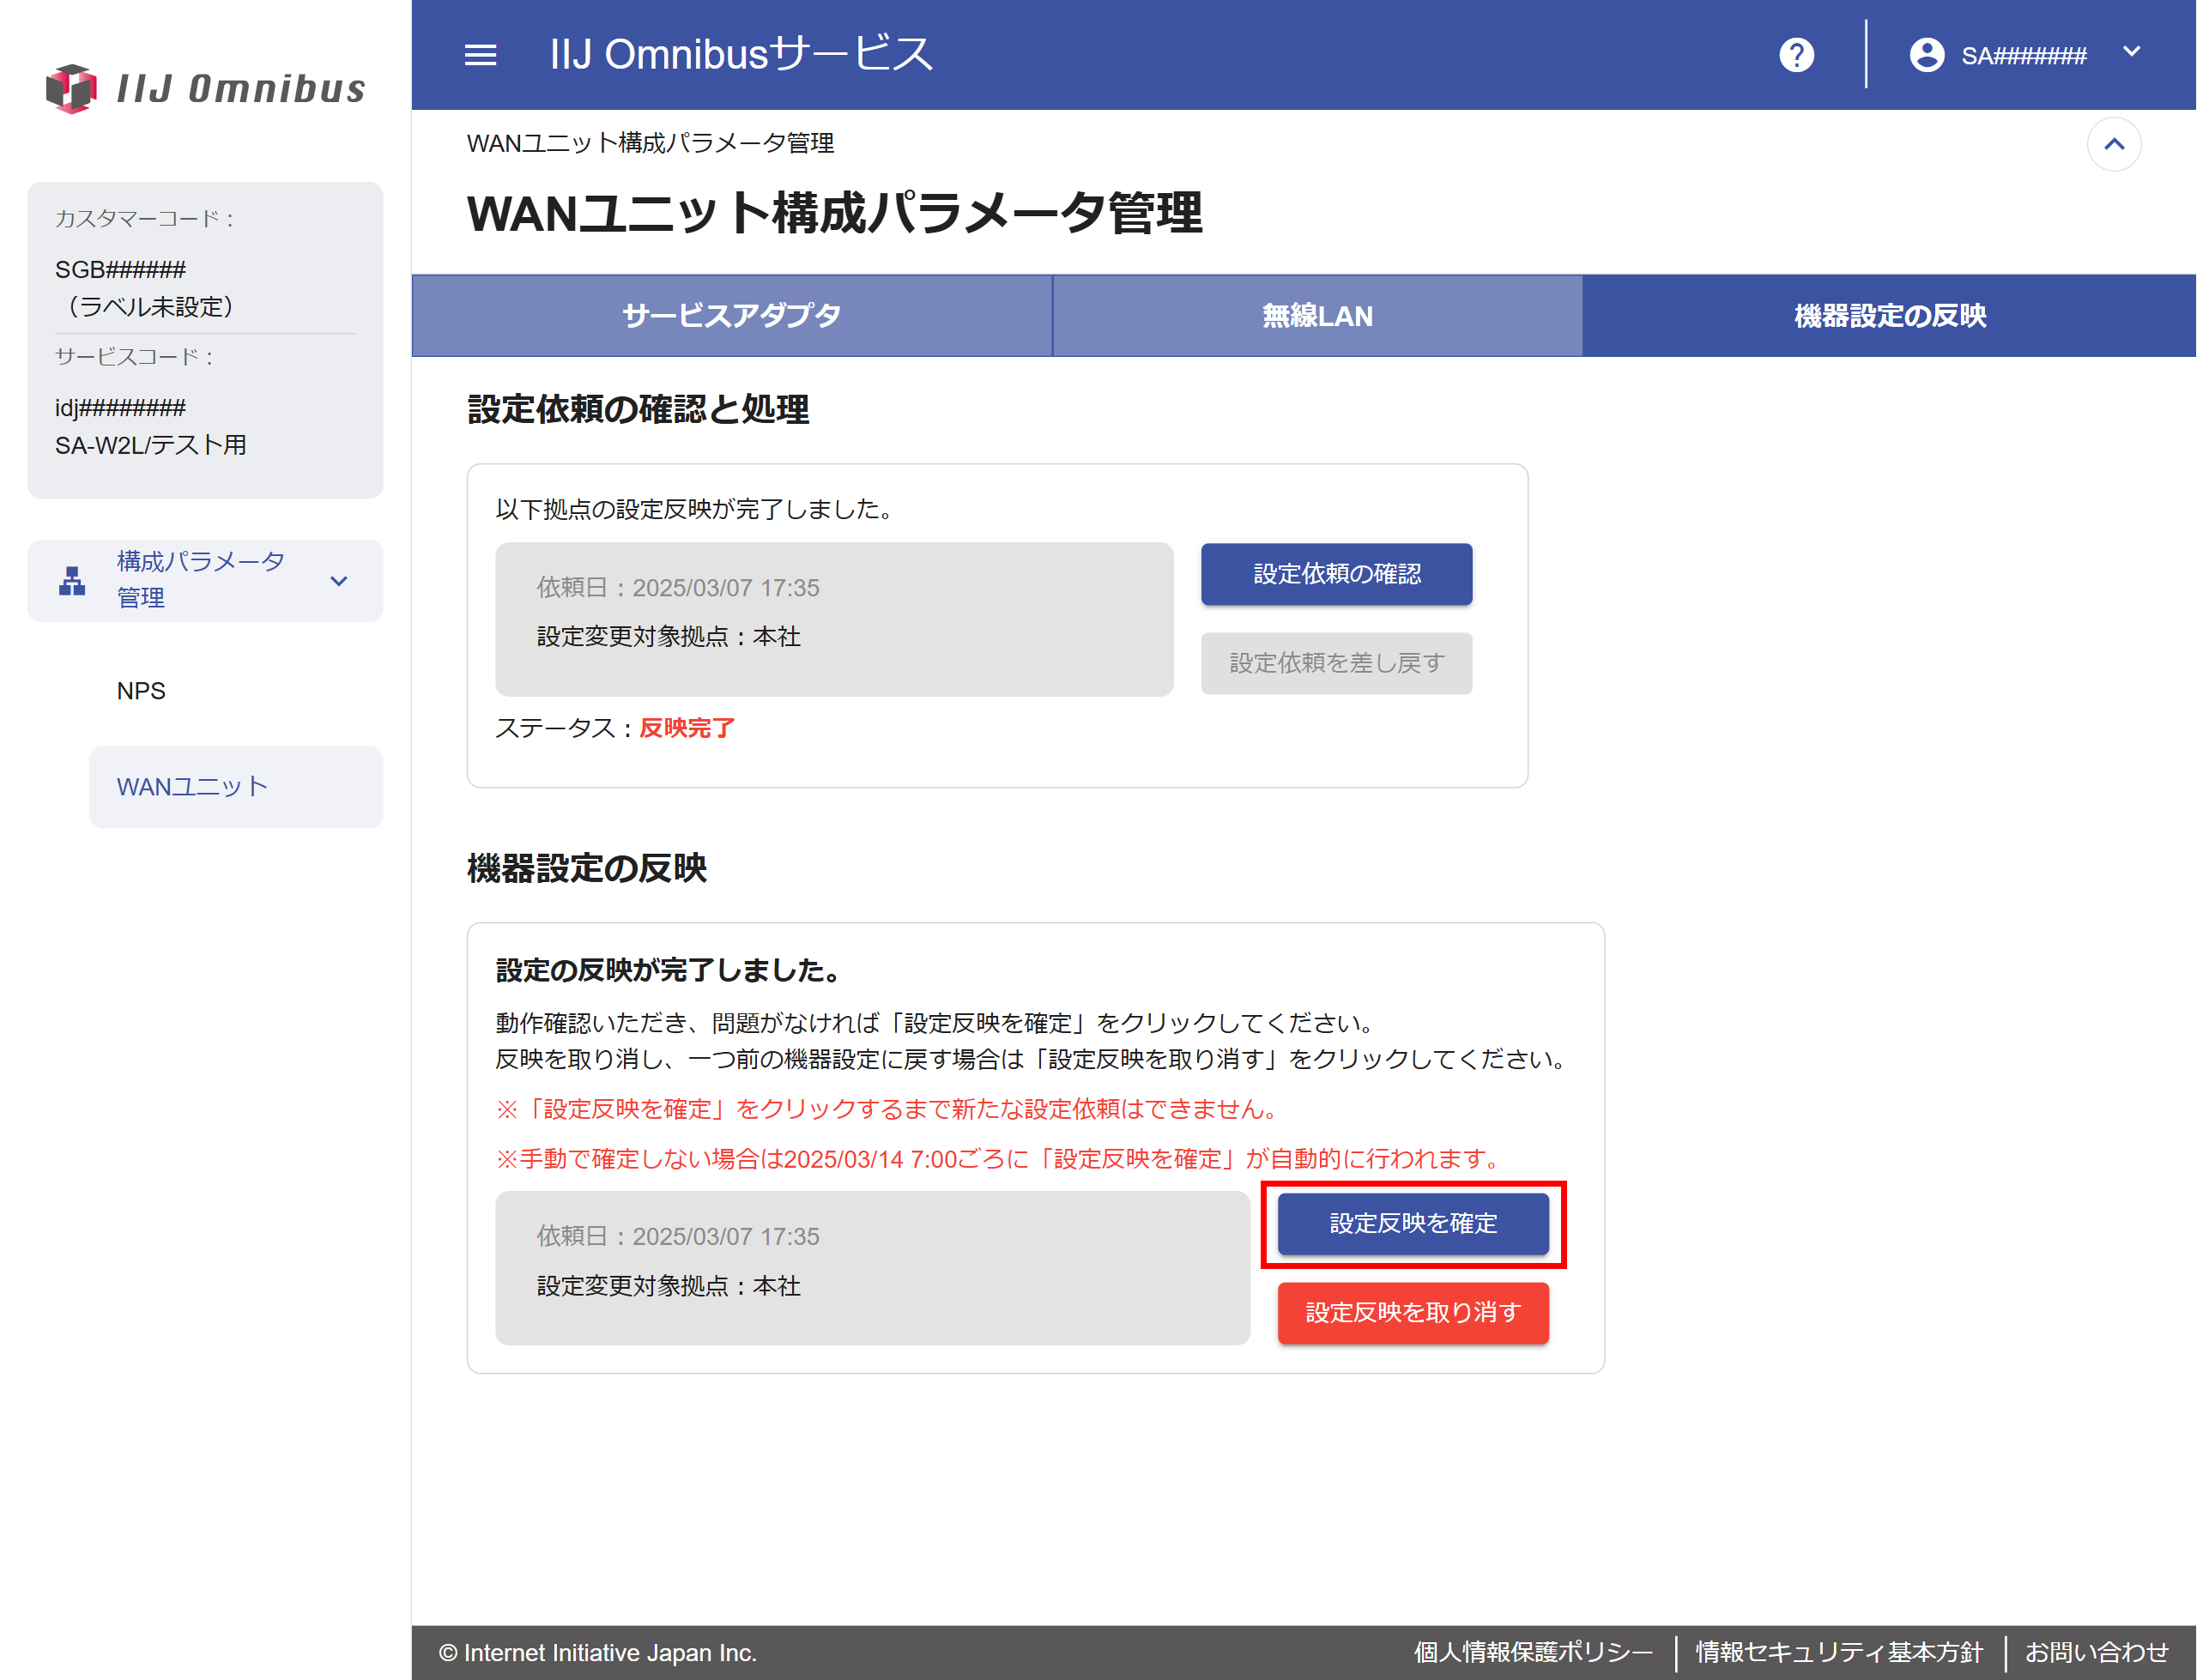Click the 反映完了 status text
The width and height of the screenshot is (2197, 1680).
687,728
